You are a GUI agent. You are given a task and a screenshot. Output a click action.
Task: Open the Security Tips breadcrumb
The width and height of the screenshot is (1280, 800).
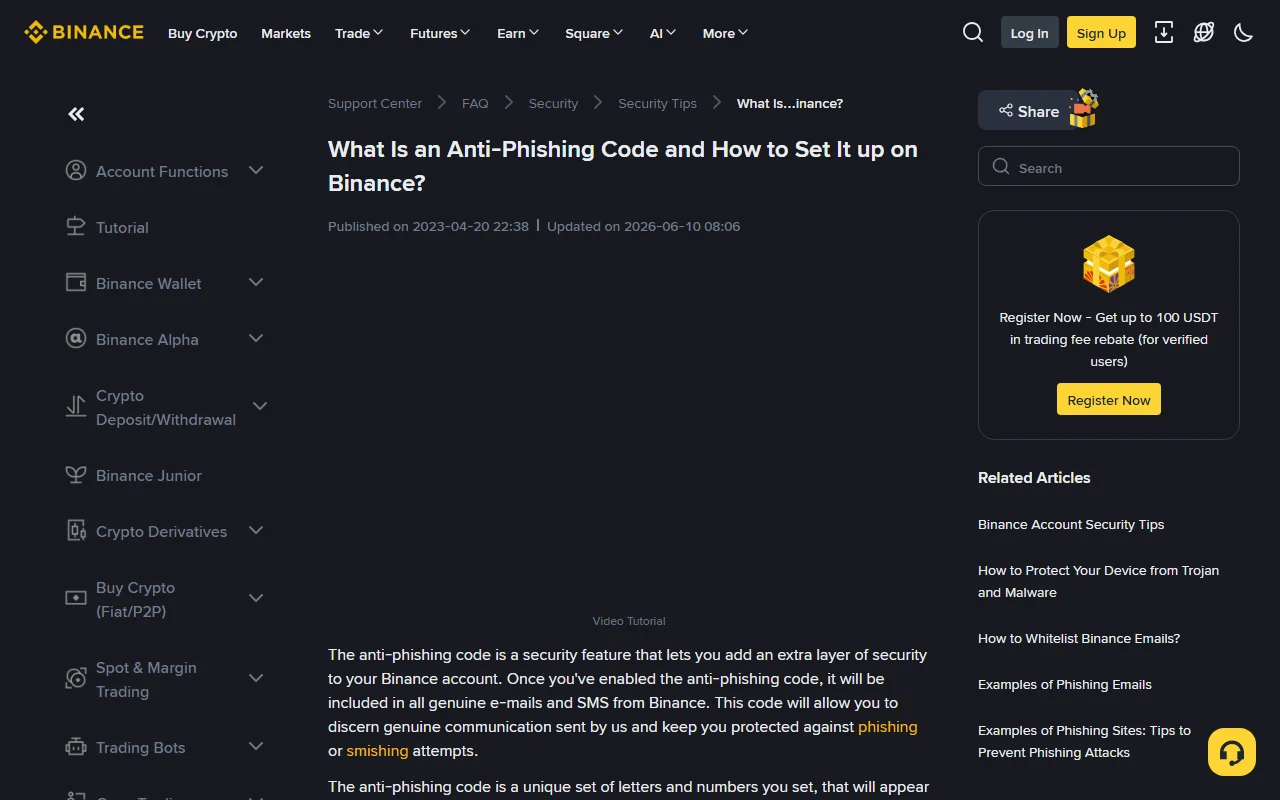657,104
